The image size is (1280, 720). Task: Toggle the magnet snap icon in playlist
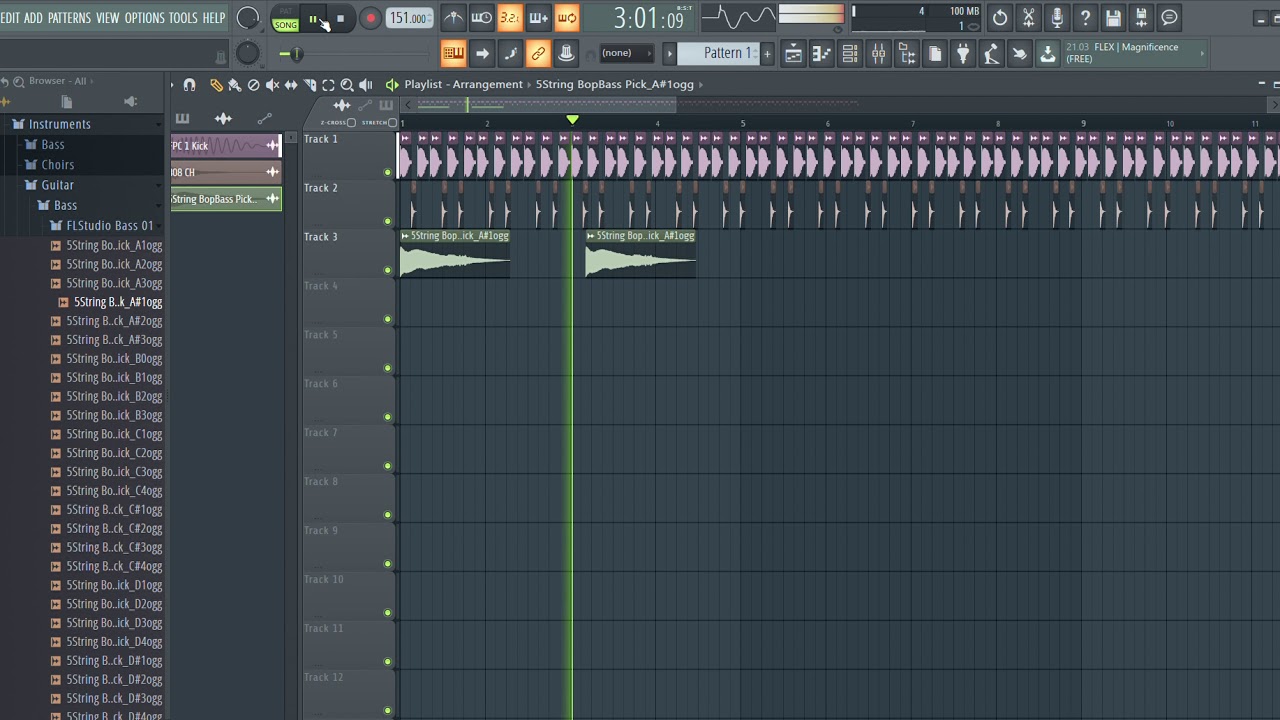pyautogui.click(x=190, y=85)
